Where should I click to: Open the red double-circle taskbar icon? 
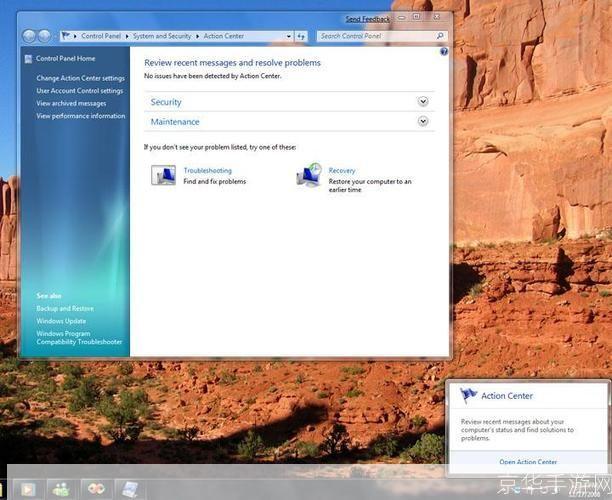(96, 488)
